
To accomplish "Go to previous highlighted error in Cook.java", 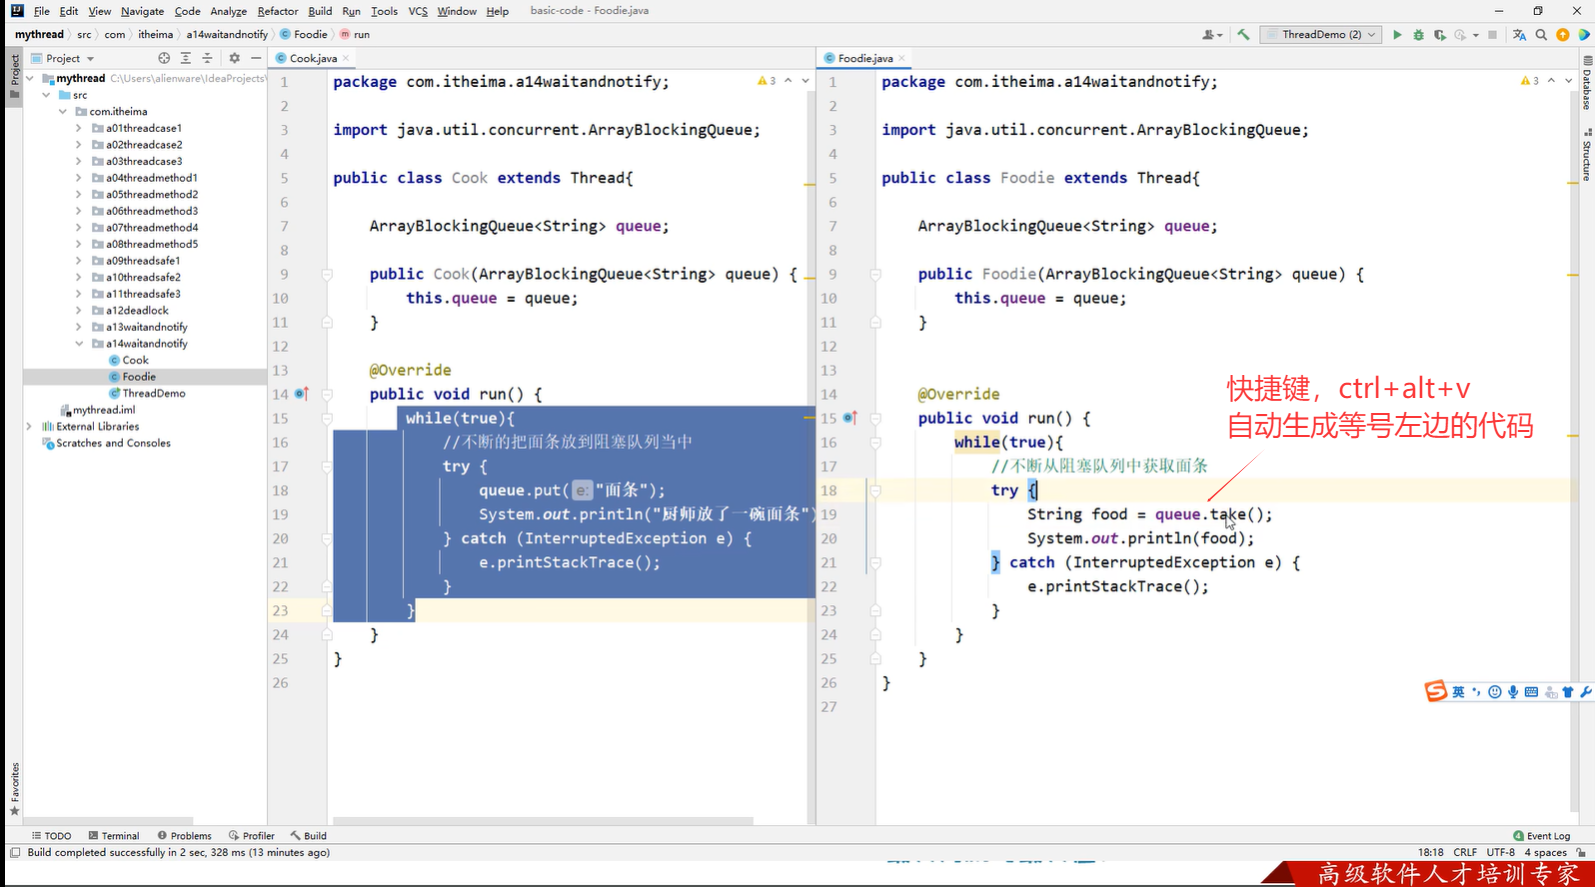I will 788,81.
